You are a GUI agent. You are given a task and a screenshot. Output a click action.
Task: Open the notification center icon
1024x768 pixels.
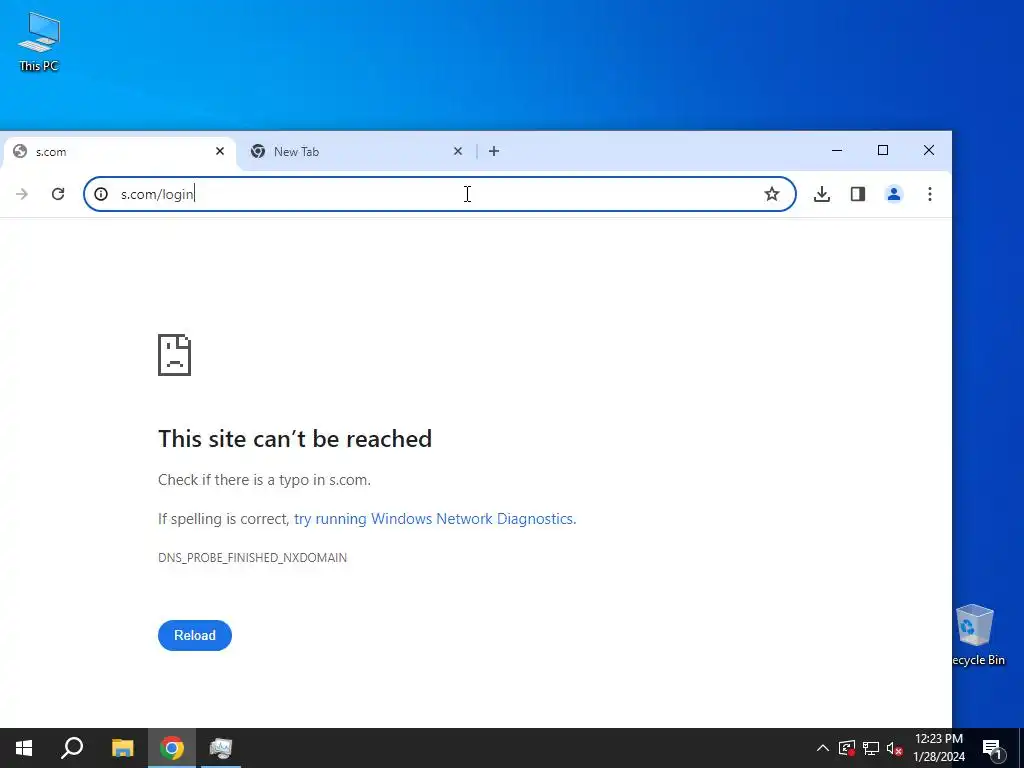[992, 748]
